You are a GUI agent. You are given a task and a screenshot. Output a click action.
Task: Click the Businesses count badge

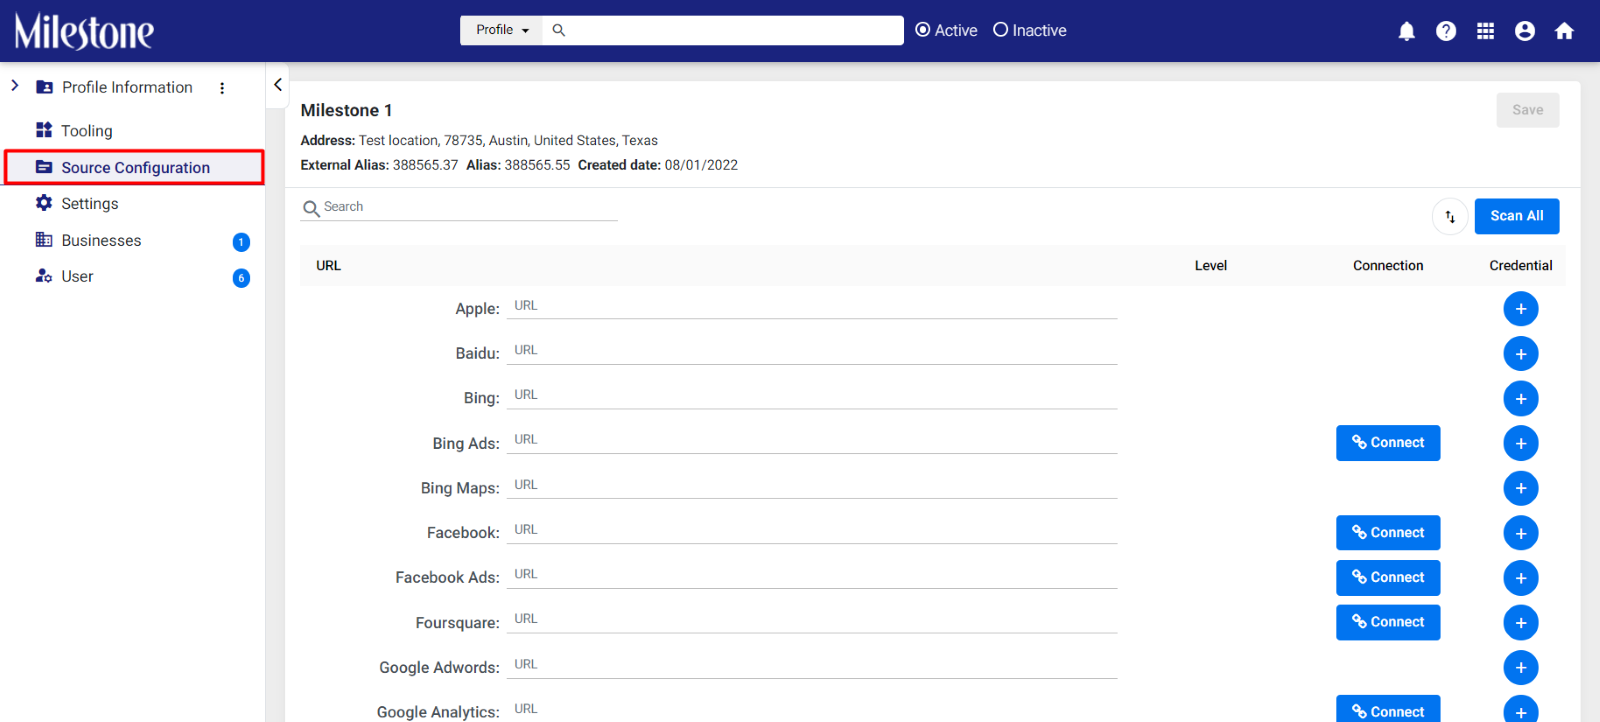pos(241,242)
